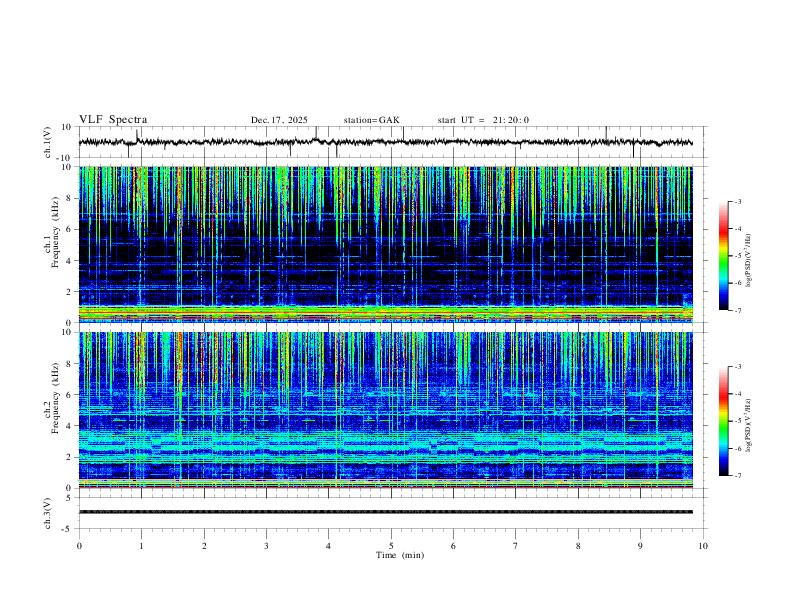This screenshot has width=792, height=612.
Task: Click the ch.1 spectrogram panel
Action: pyautogui.click(x=385, y=244)
